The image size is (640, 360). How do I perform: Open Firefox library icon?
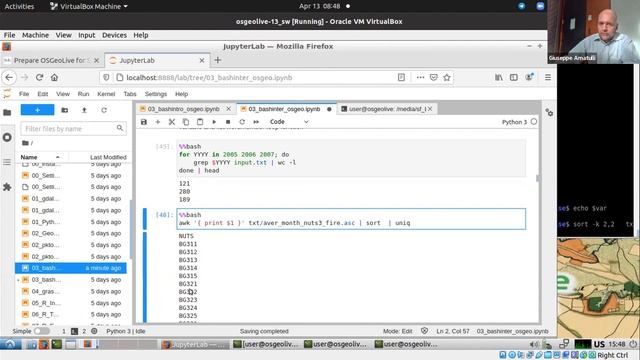499,77
